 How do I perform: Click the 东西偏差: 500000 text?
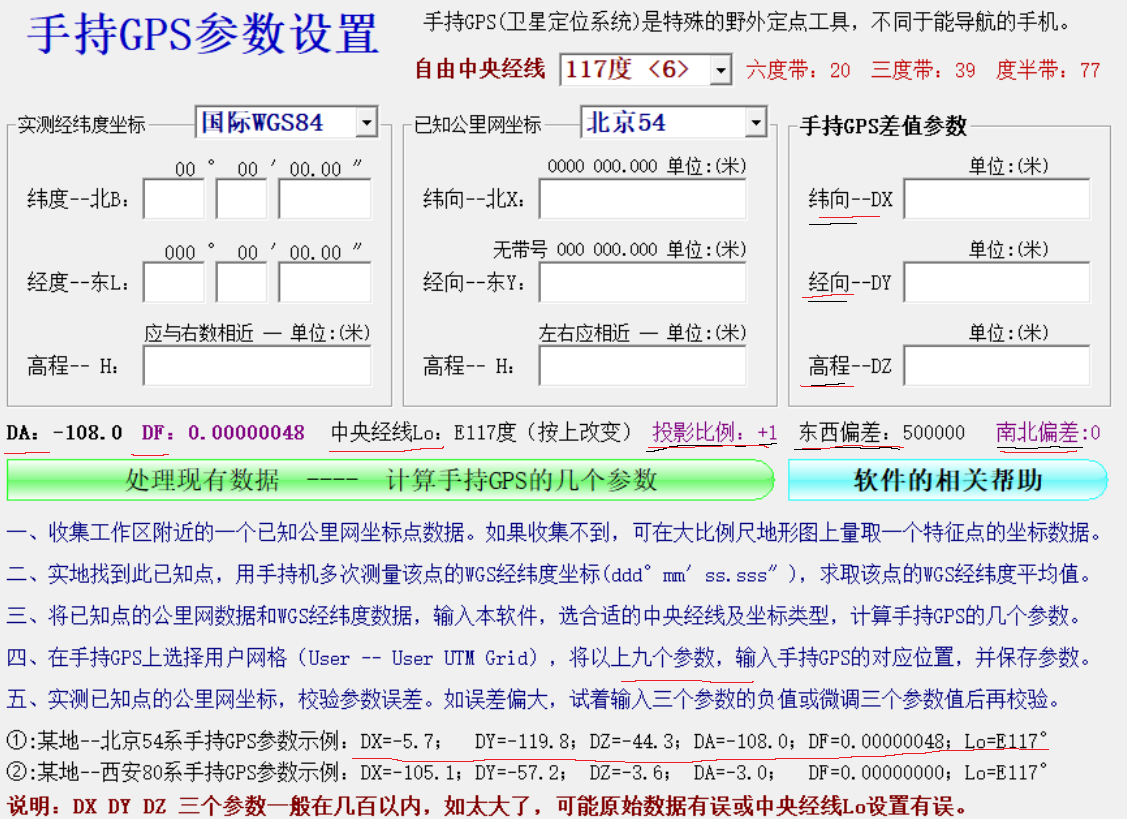881,433
